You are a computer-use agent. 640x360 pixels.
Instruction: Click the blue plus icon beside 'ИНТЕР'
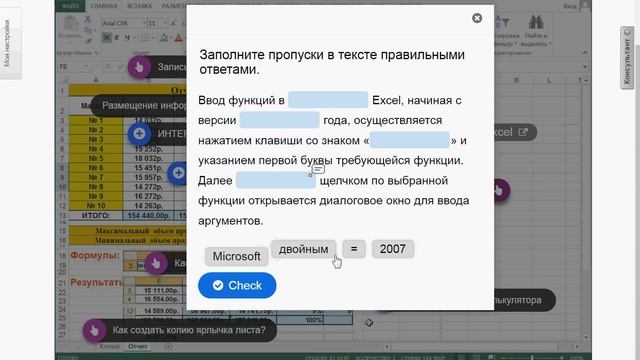[x=139, y=133]
